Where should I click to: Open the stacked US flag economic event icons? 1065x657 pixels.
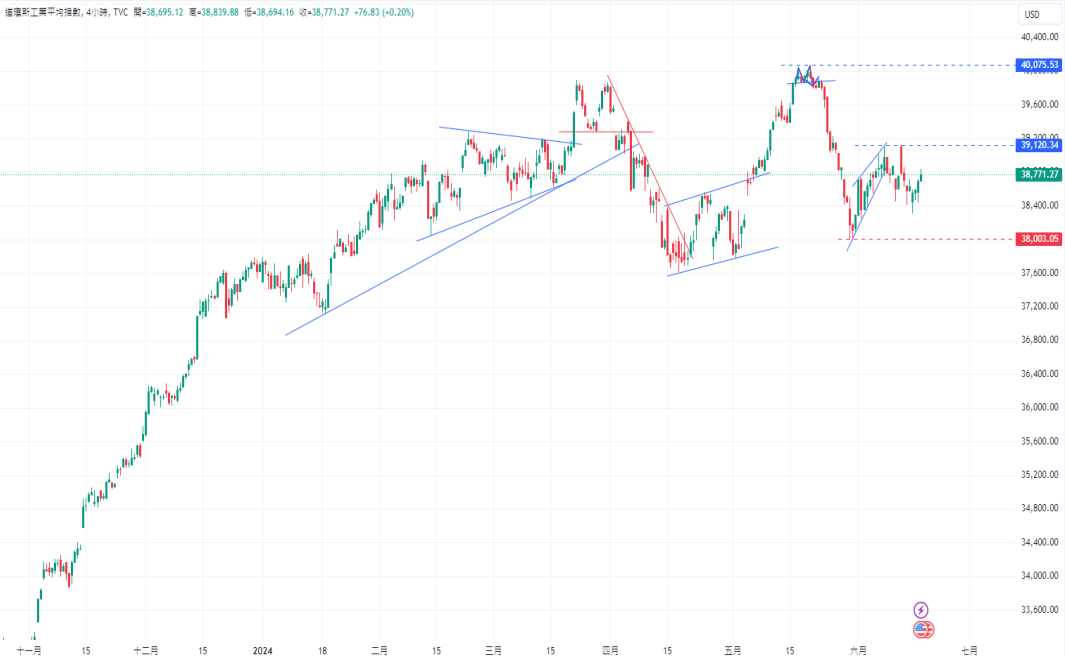[923, 630]
